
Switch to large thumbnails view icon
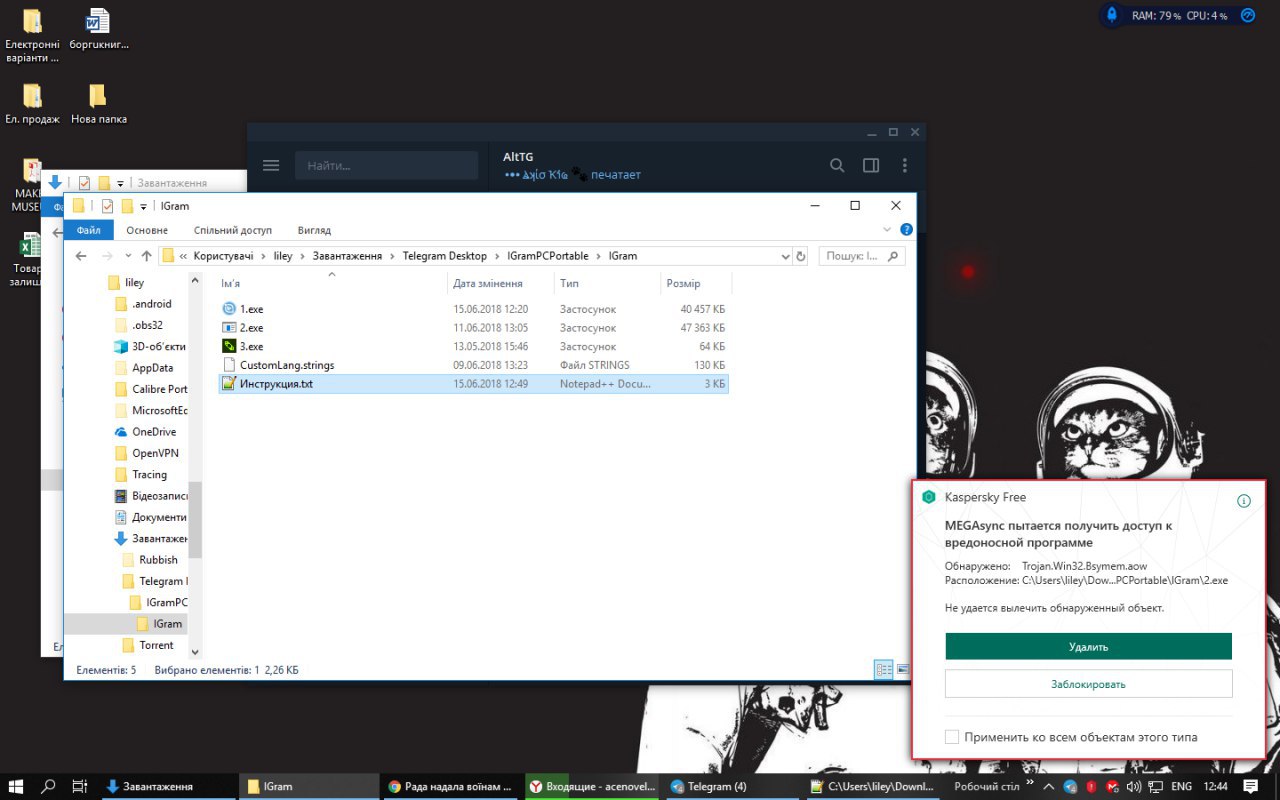[x=902, y=669]
